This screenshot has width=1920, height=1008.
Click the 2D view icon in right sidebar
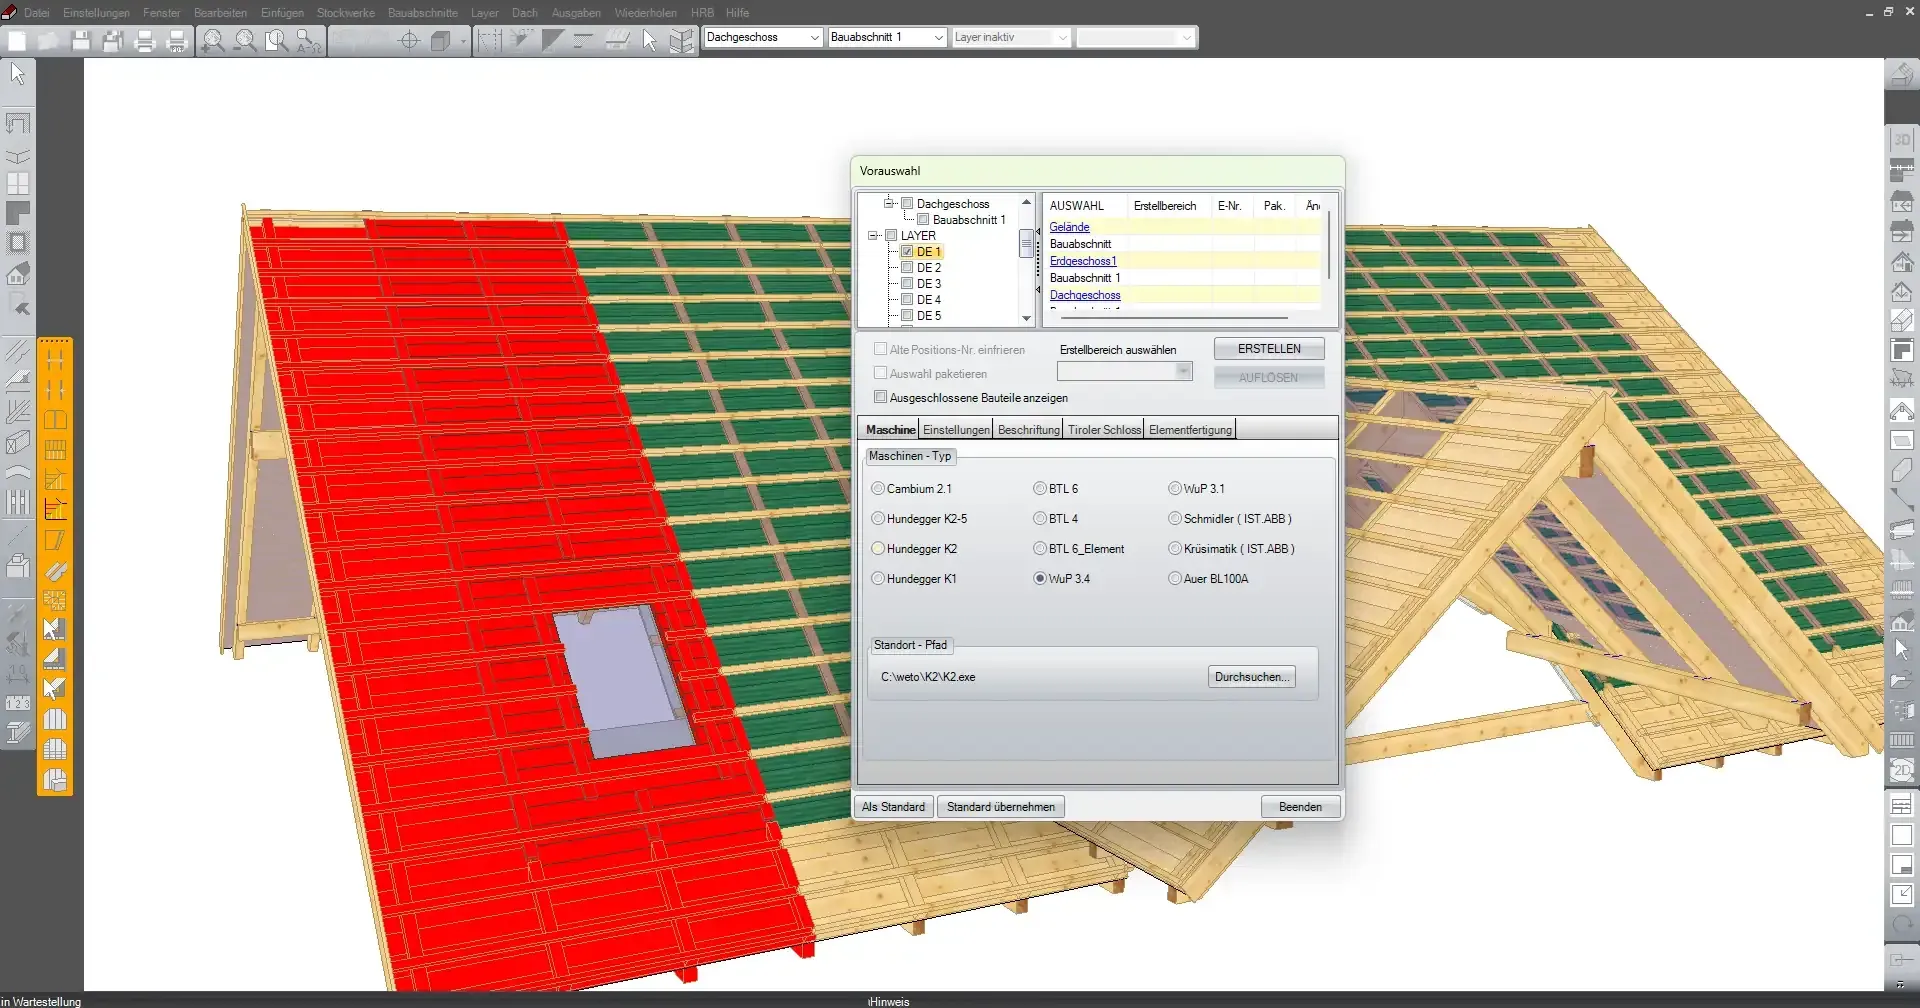point(1901,771)
